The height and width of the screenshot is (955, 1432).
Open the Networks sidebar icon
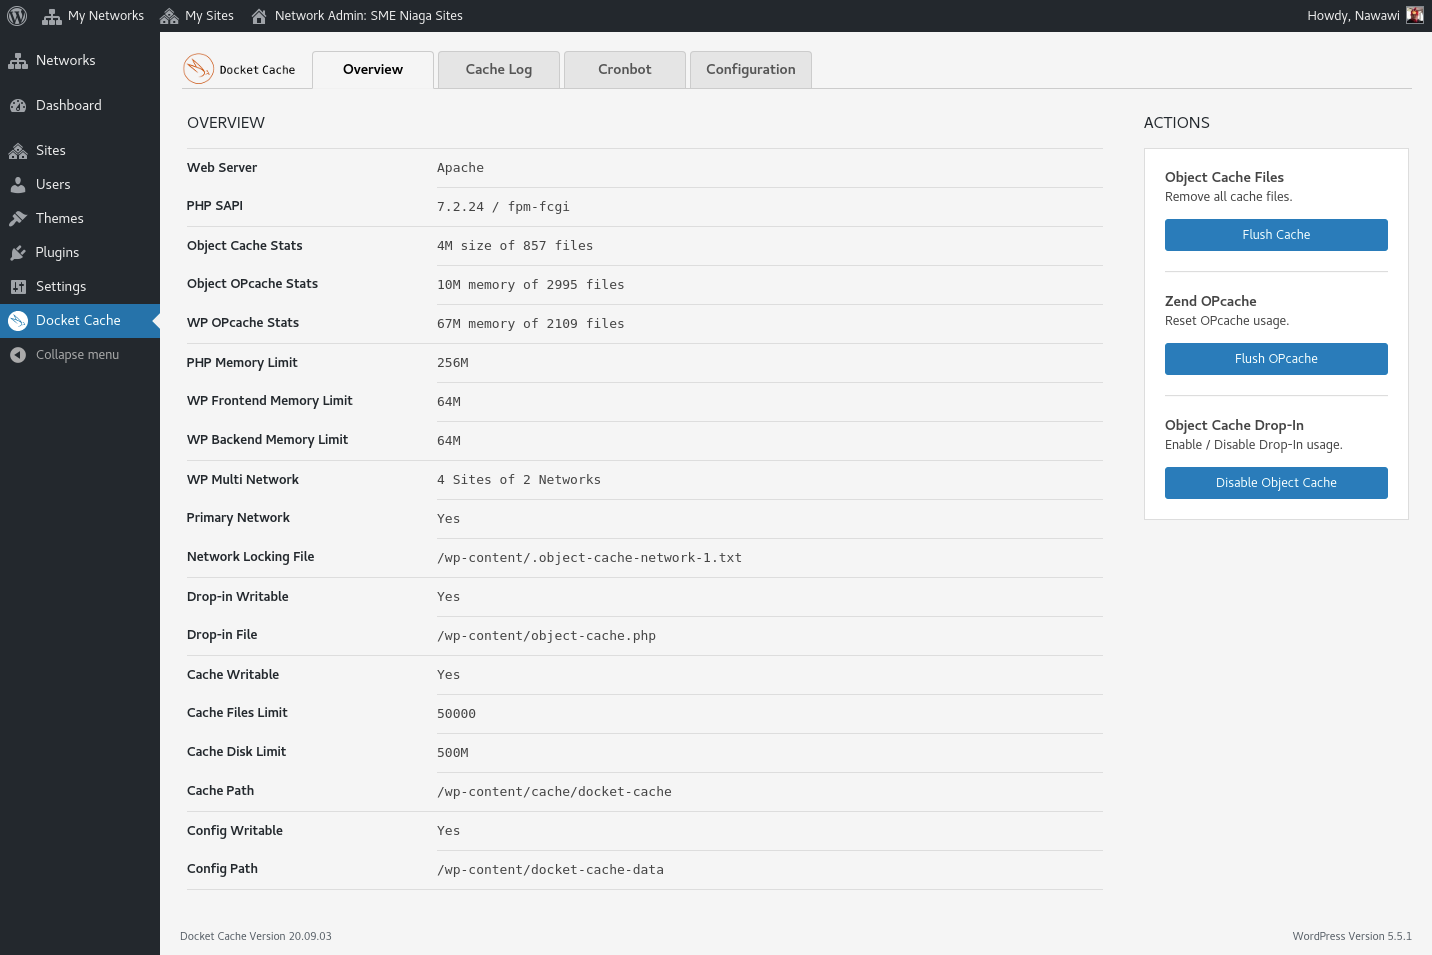coord(18,60)
